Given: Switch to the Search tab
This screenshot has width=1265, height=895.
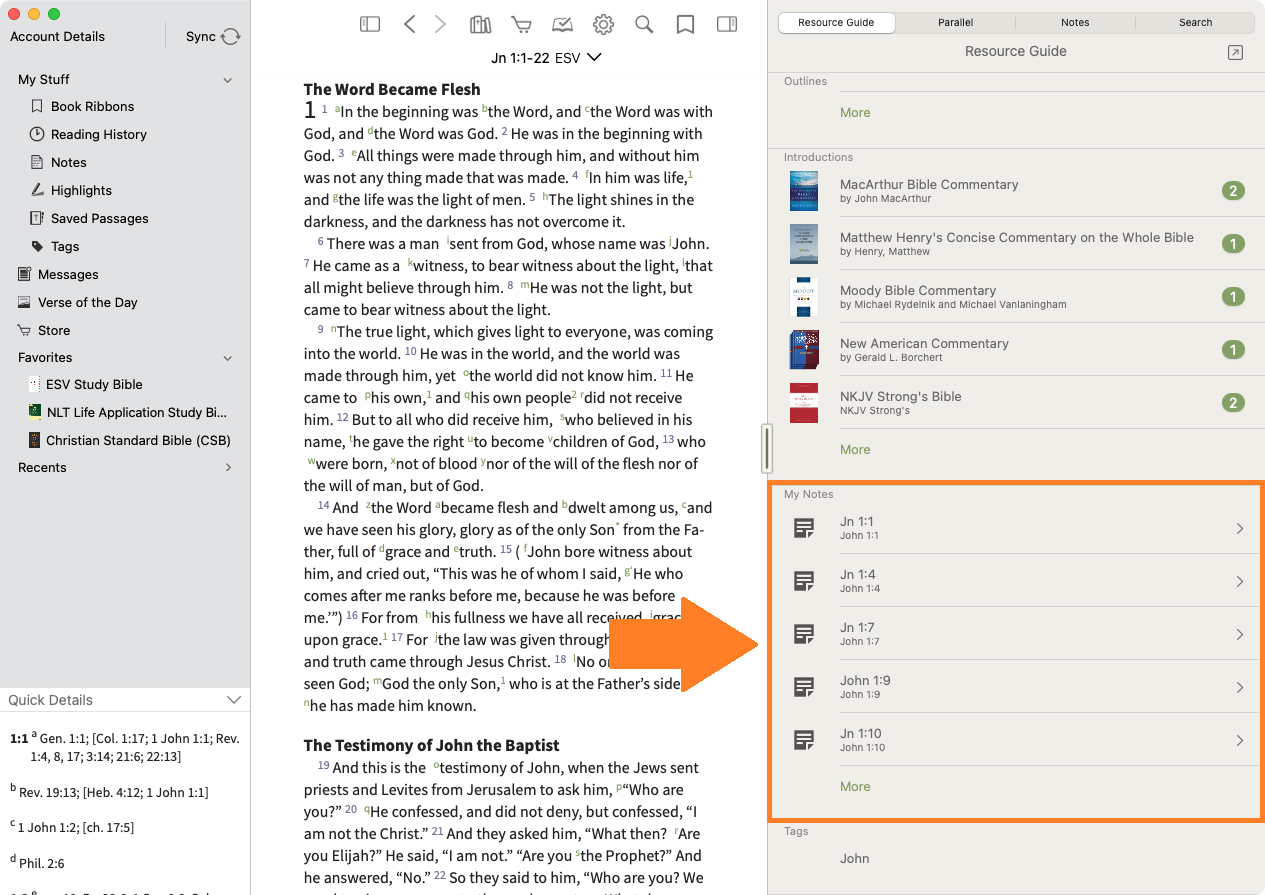Looking at the screenshot, I should coord(1195,22).
